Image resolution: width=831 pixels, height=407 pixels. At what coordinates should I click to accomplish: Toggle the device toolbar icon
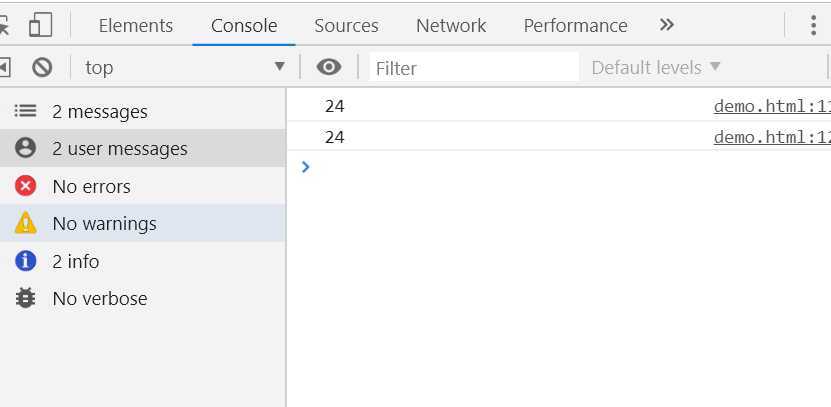(40, 25)
